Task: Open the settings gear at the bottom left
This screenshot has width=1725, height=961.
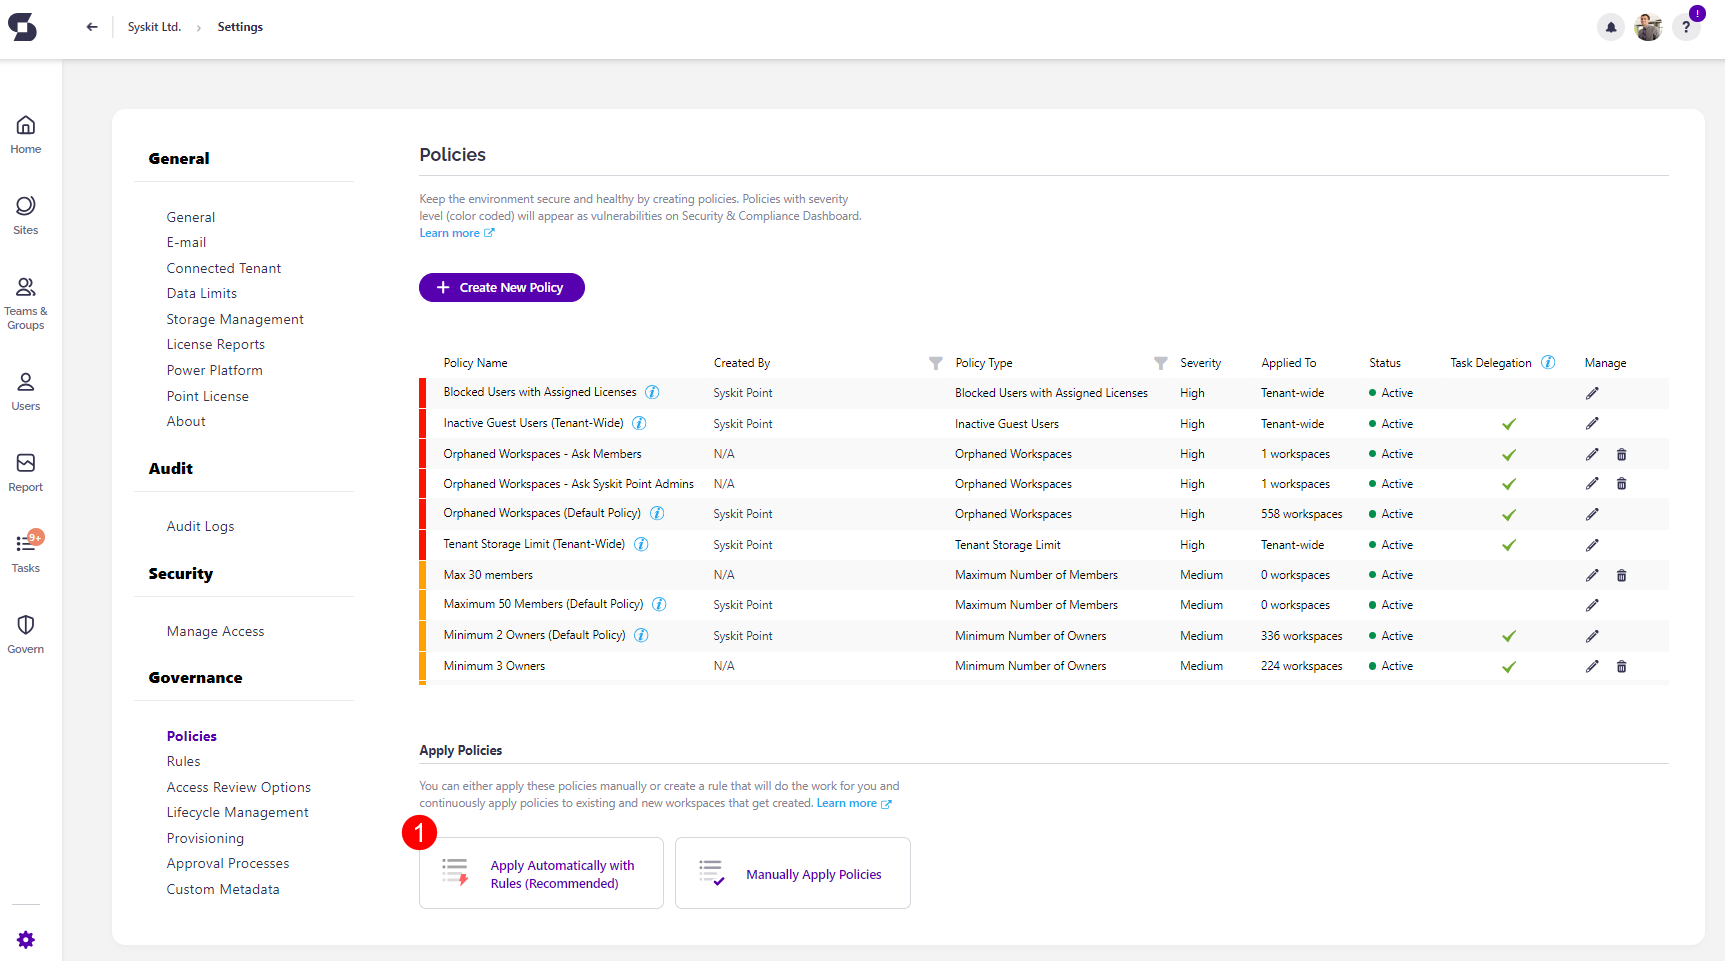Action: pyautogui.click(x=26, y=940)
